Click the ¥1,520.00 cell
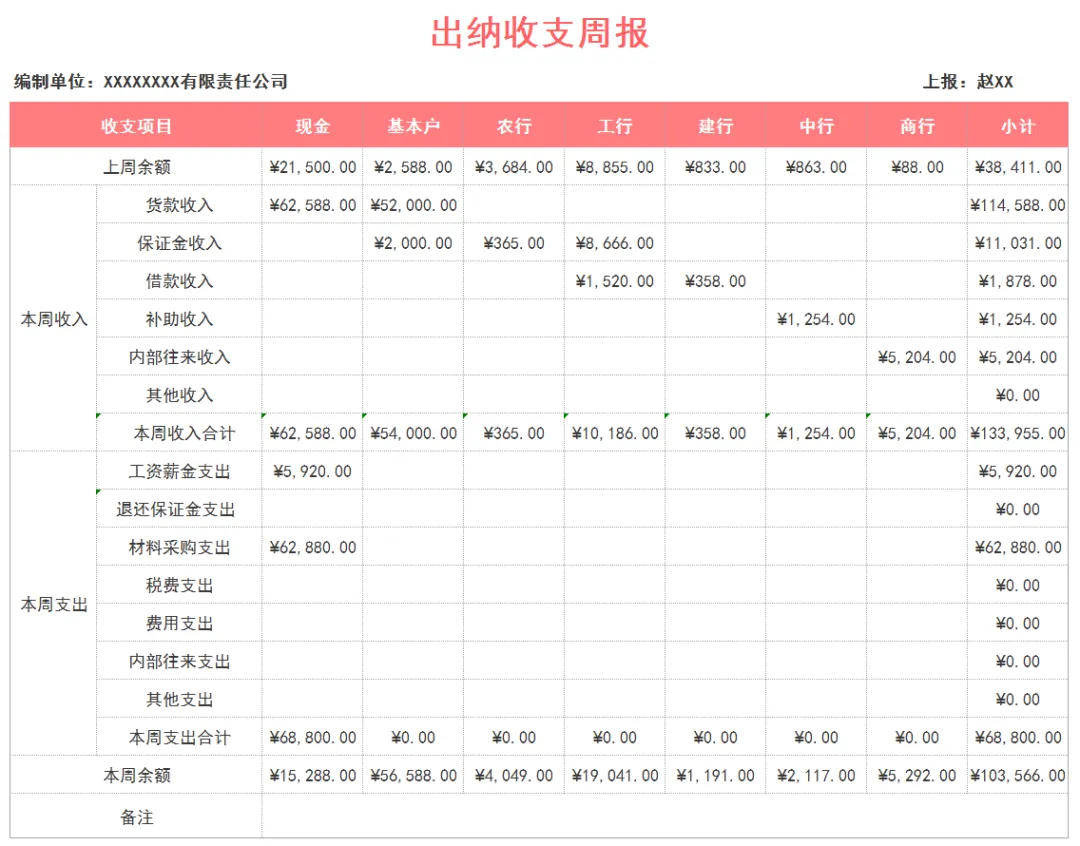The width and height of the screenshot is (1080, 846). (x=614, y=280)
